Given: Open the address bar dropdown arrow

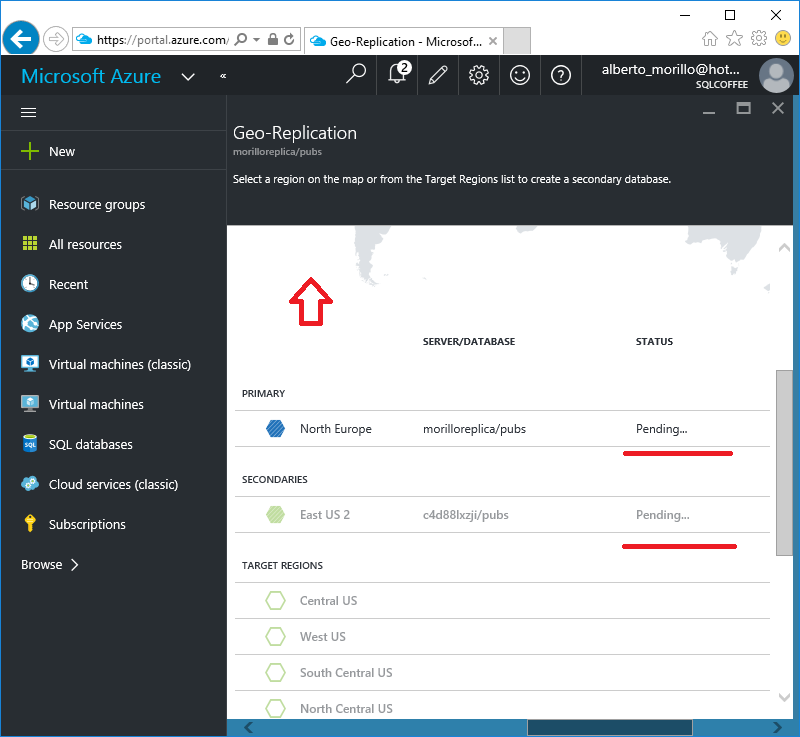Looking at the screenshot, I should click(x=257, y=39).
